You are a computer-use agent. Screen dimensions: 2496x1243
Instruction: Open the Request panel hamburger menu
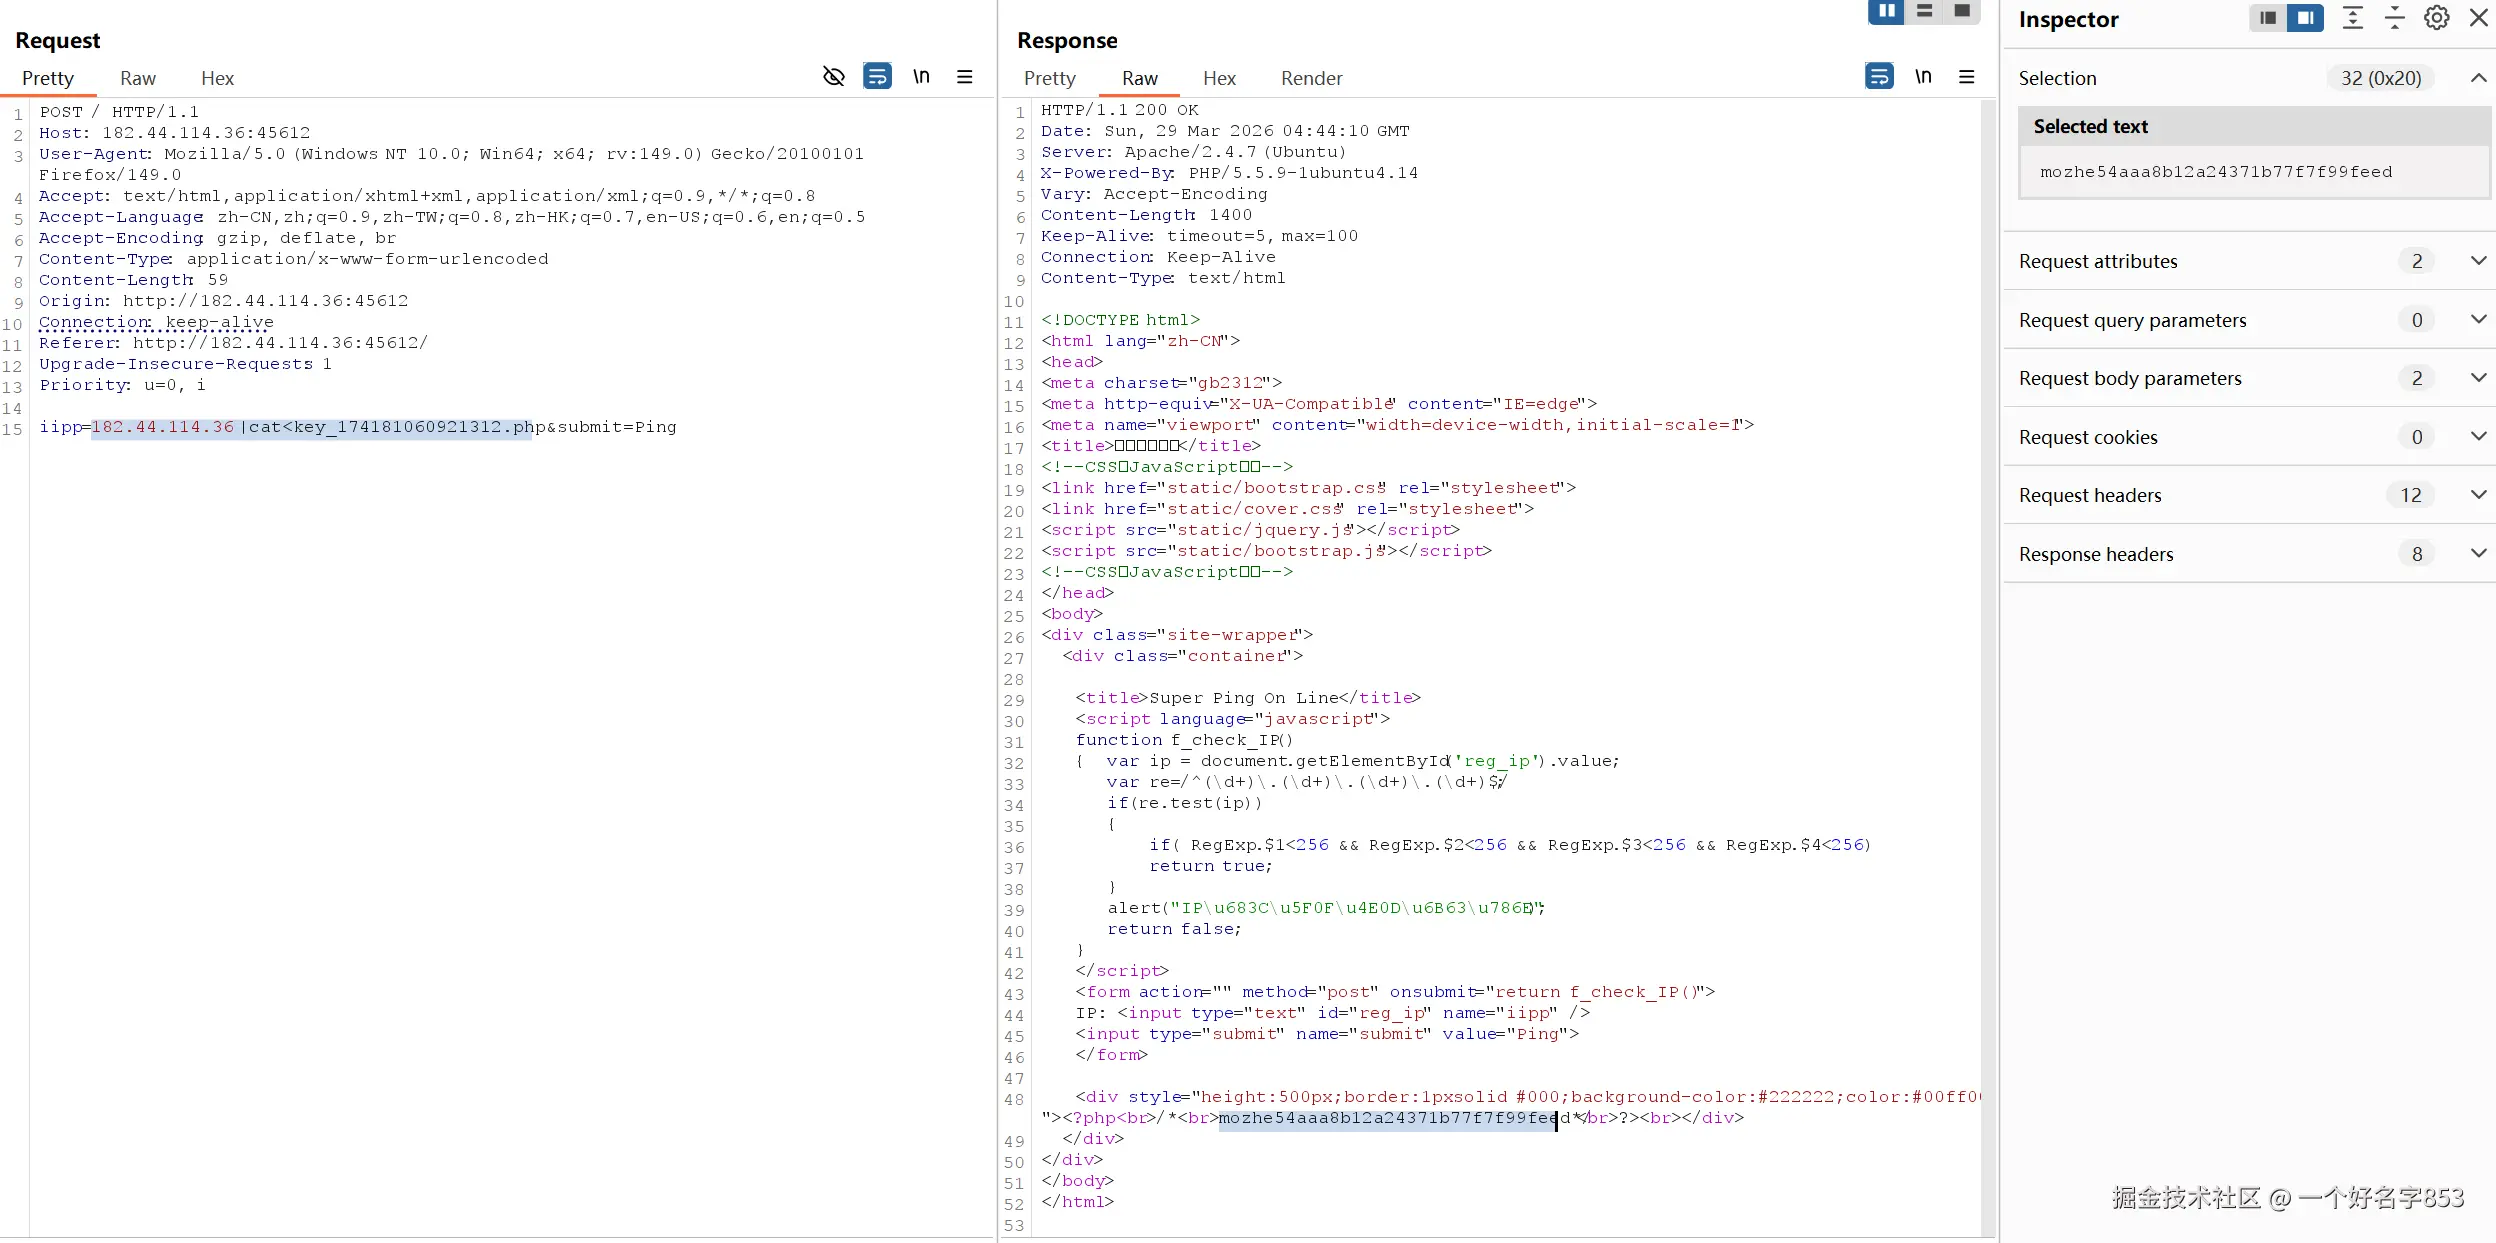965,77
